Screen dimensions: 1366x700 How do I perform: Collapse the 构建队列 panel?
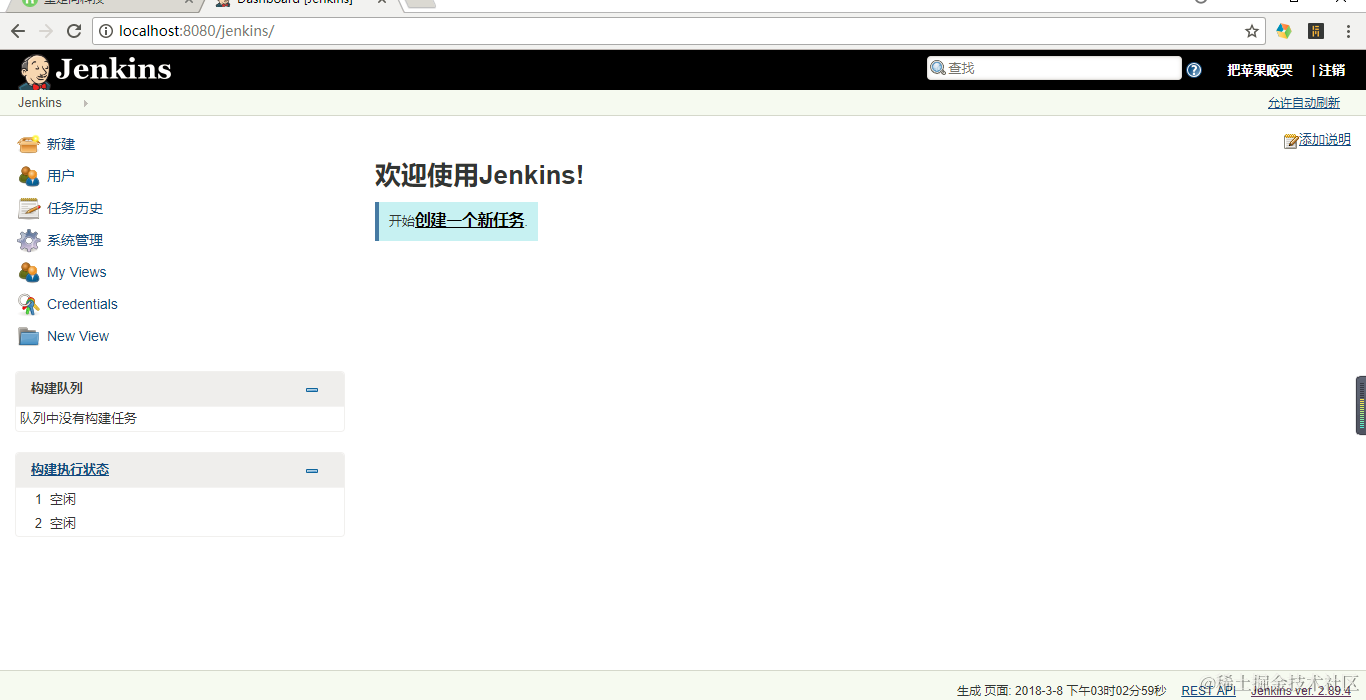[x=312, y=390]
